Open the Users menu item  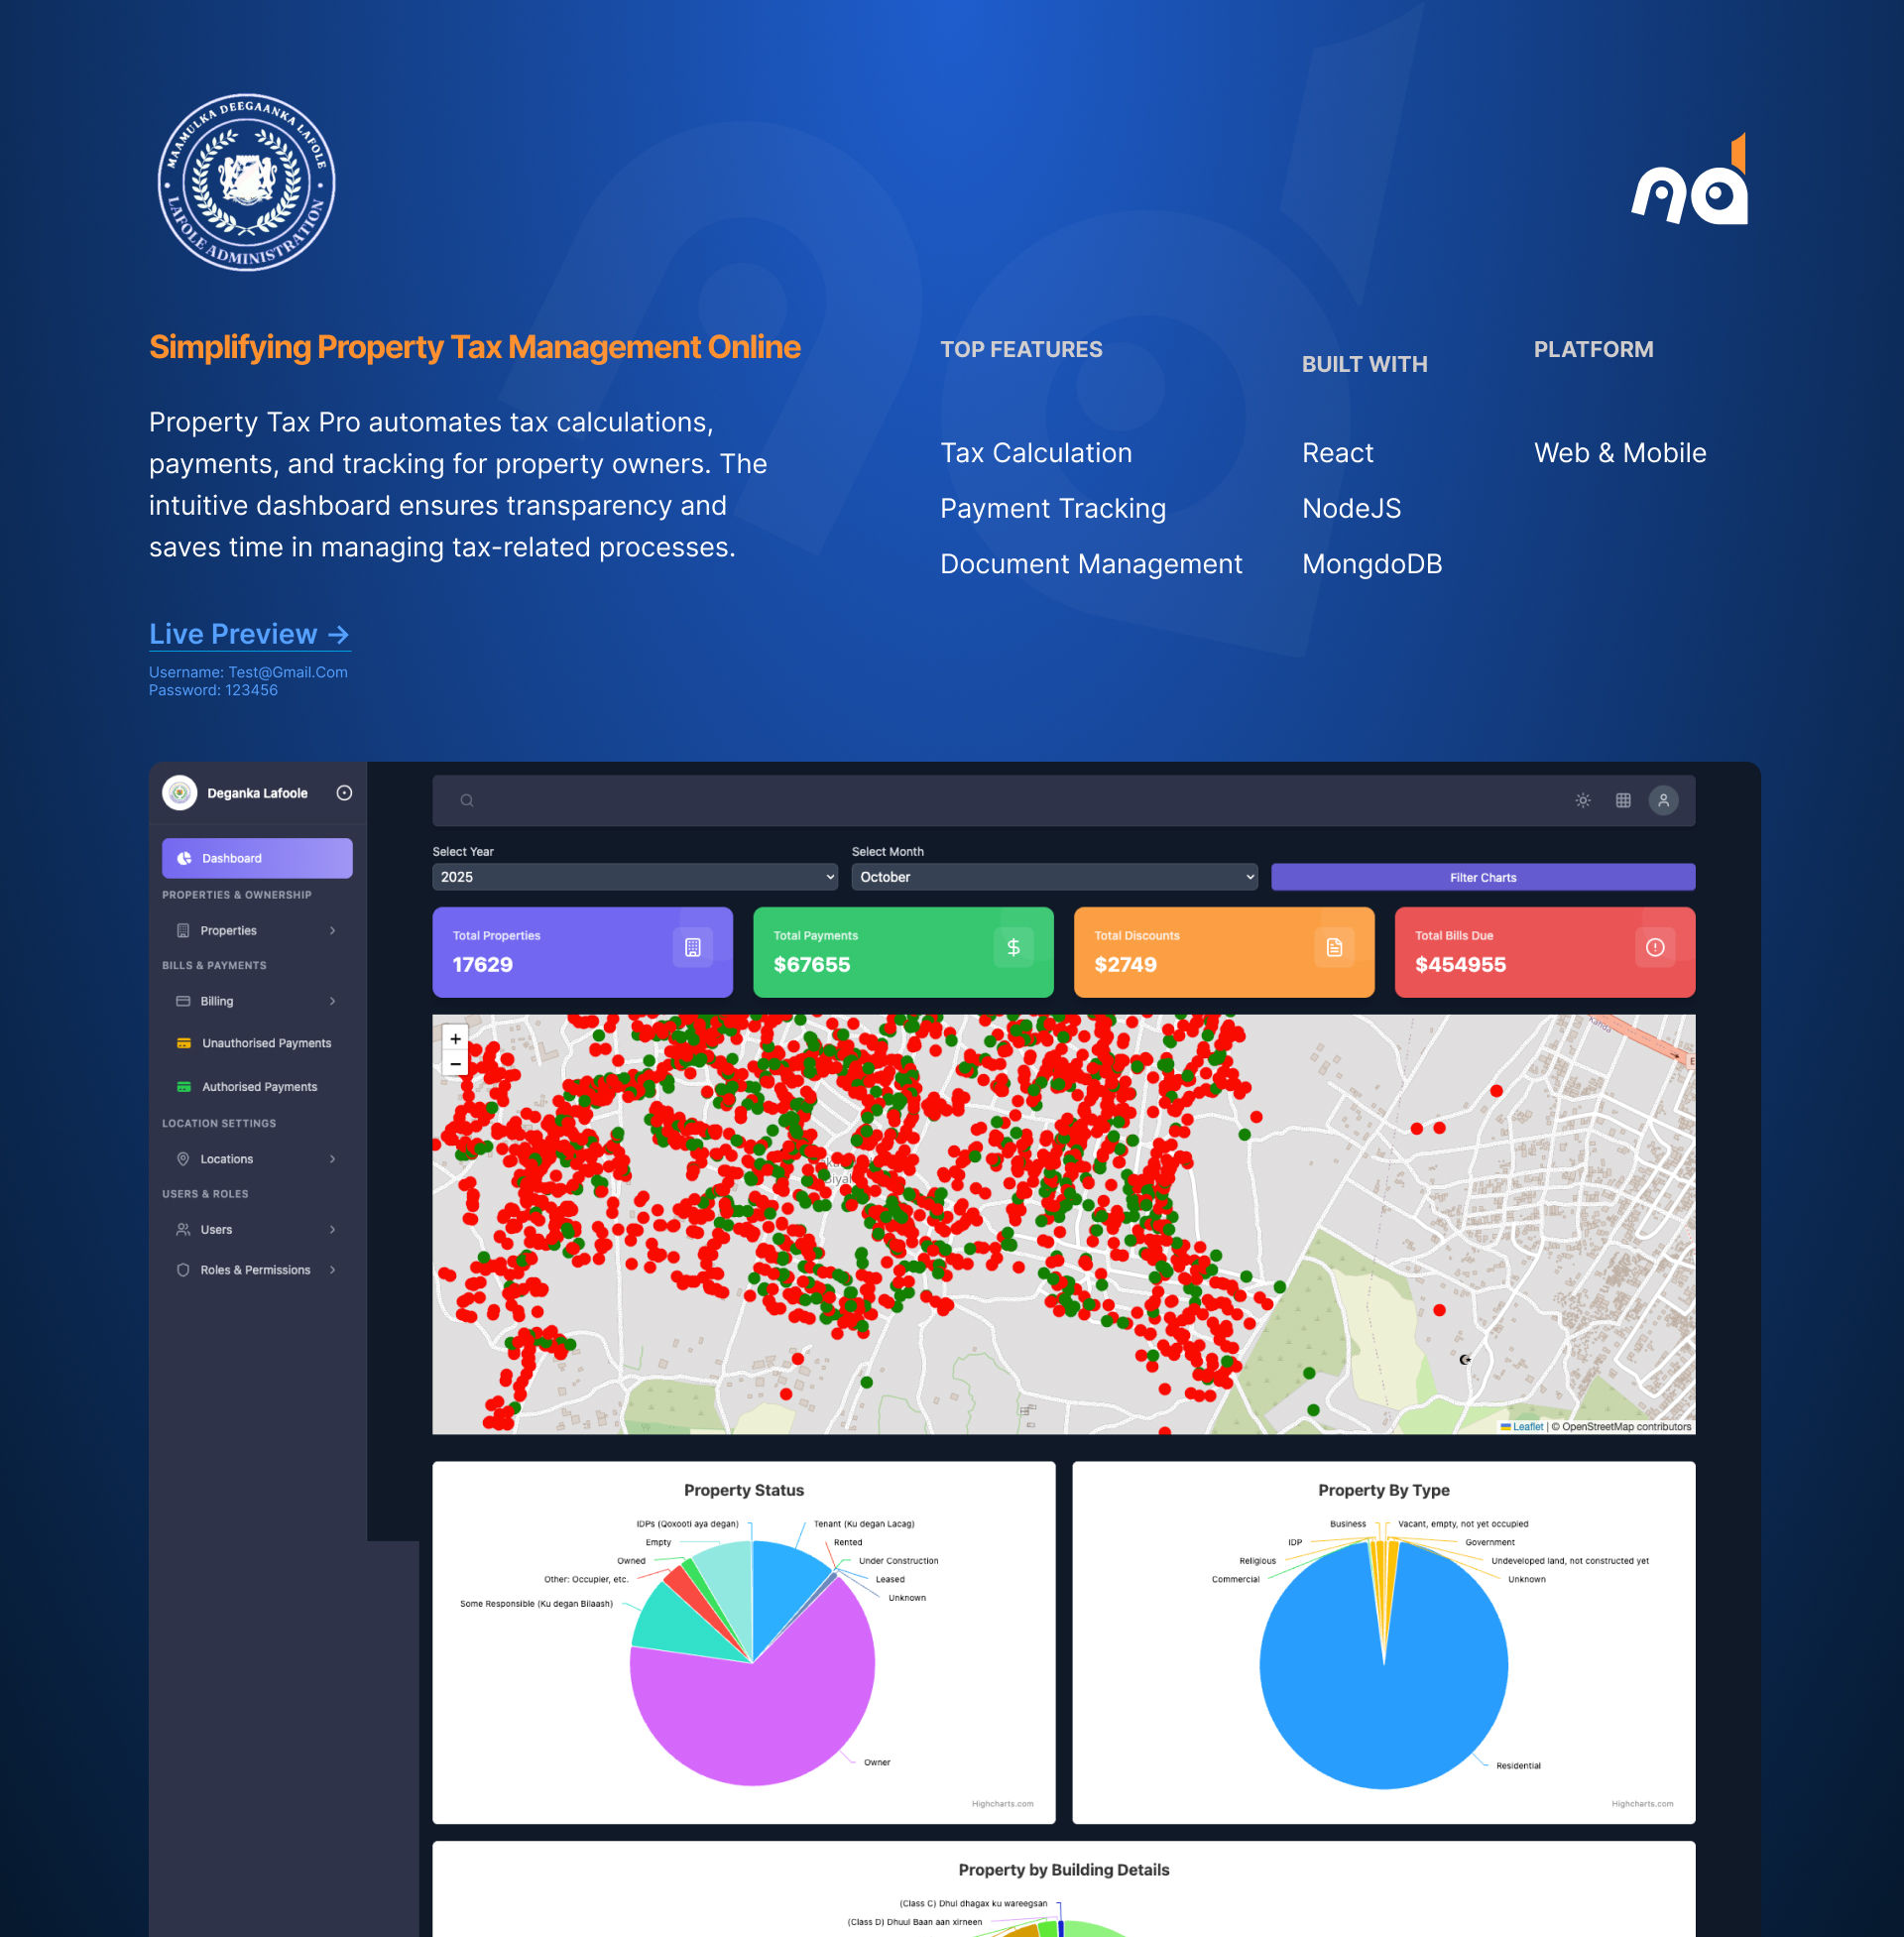(x=257, y=1230)
